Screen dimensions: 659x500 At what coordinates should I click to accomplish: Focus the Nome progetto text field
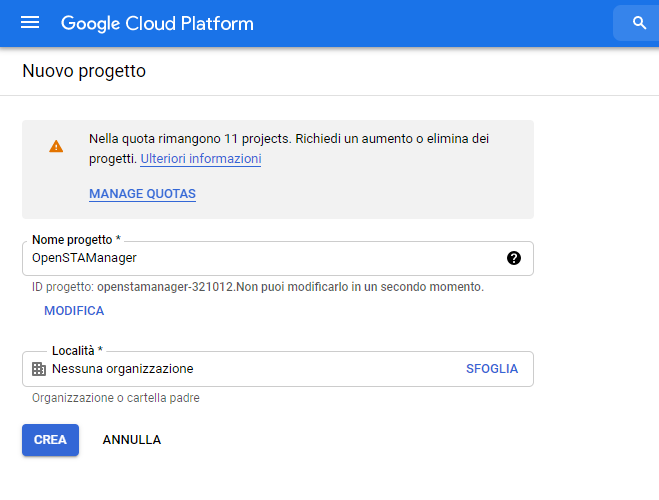[260, 258]
